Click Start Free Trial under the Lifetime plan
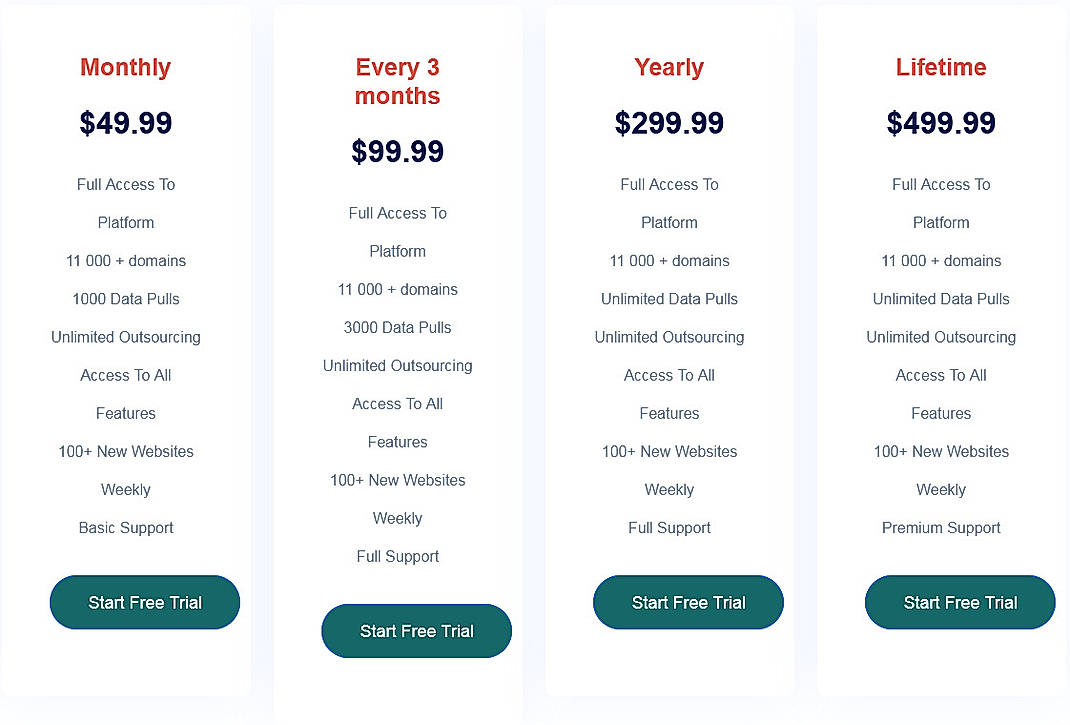Viewport: 1070px width, 725px height. 959,602
